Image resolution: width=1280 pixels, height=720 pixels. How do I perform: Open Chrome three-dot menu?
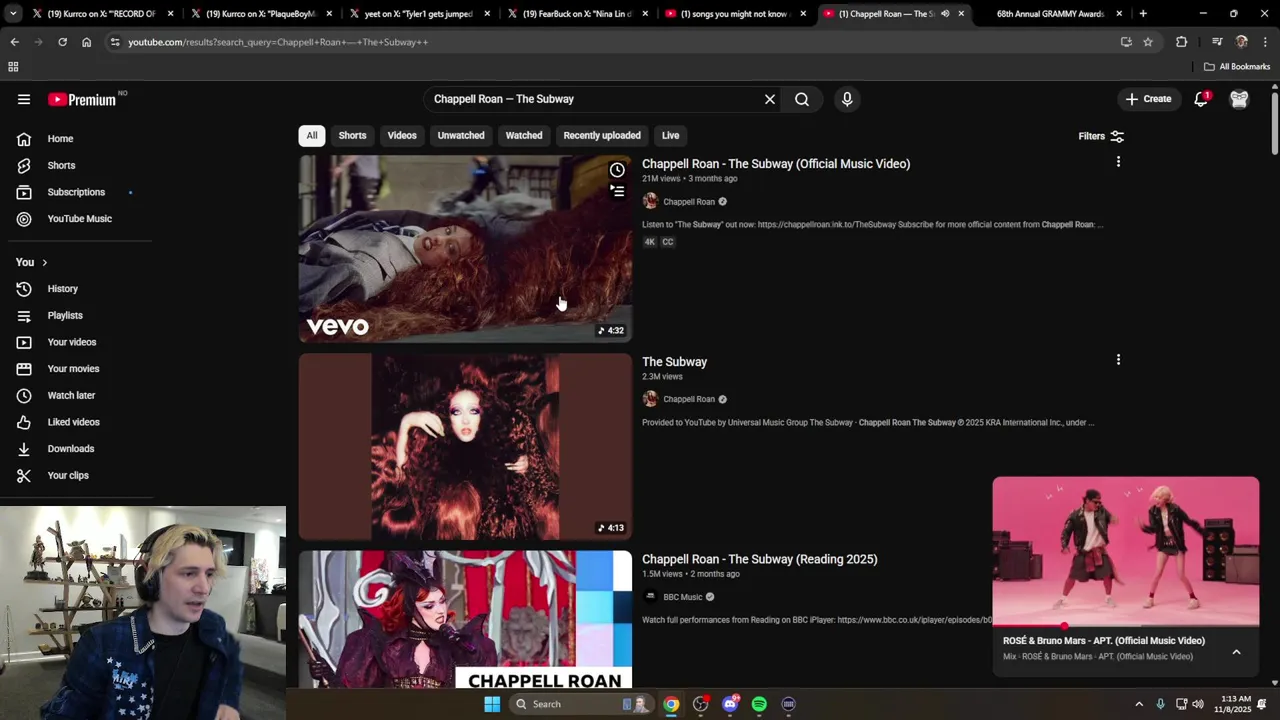pos(1265,42)
